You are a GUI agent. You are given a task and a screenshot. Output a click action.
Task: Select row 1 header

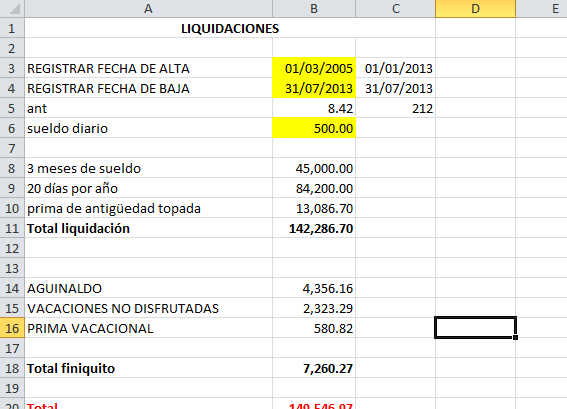(12, 28)
